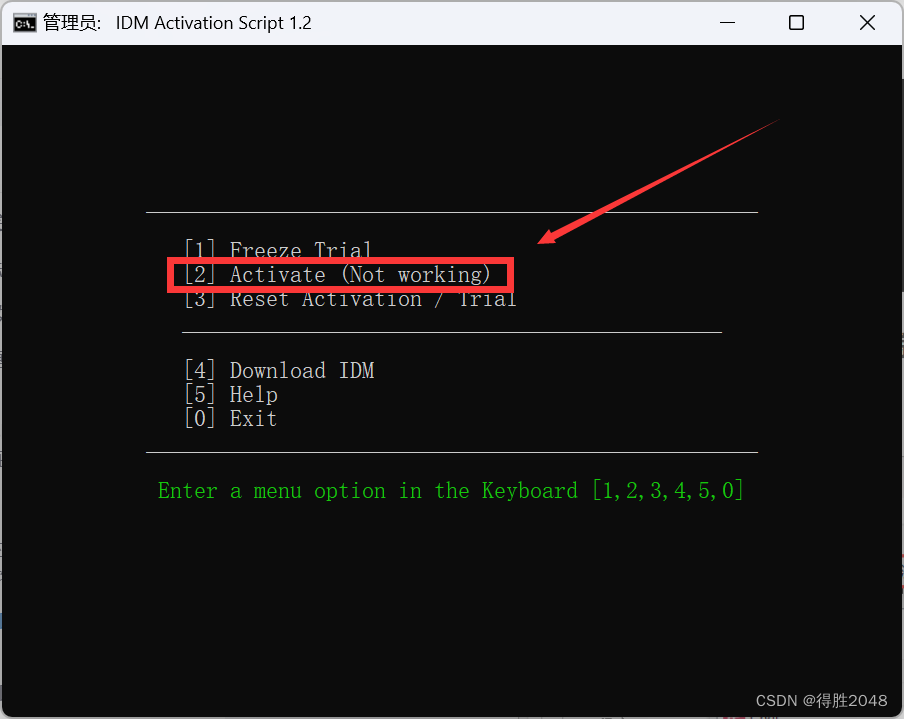Click the '[5] Help' line
This screenshot has height=719, width=904.
[231, 394]
